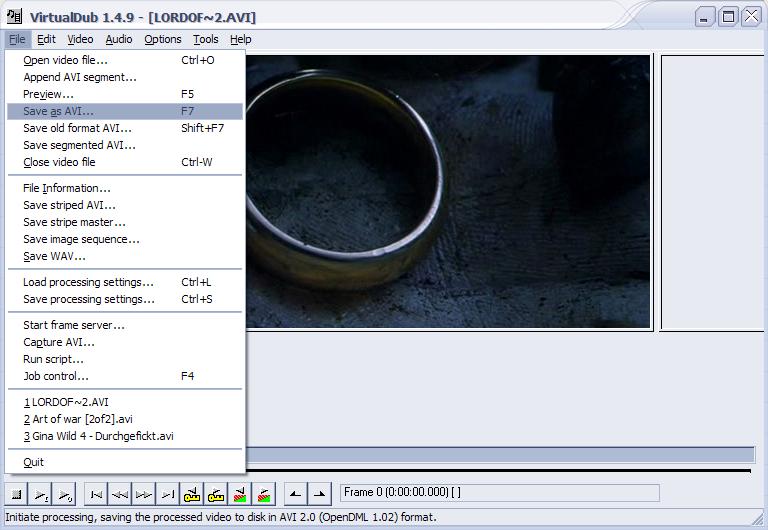Open the third recent file entry

(125, 436)
